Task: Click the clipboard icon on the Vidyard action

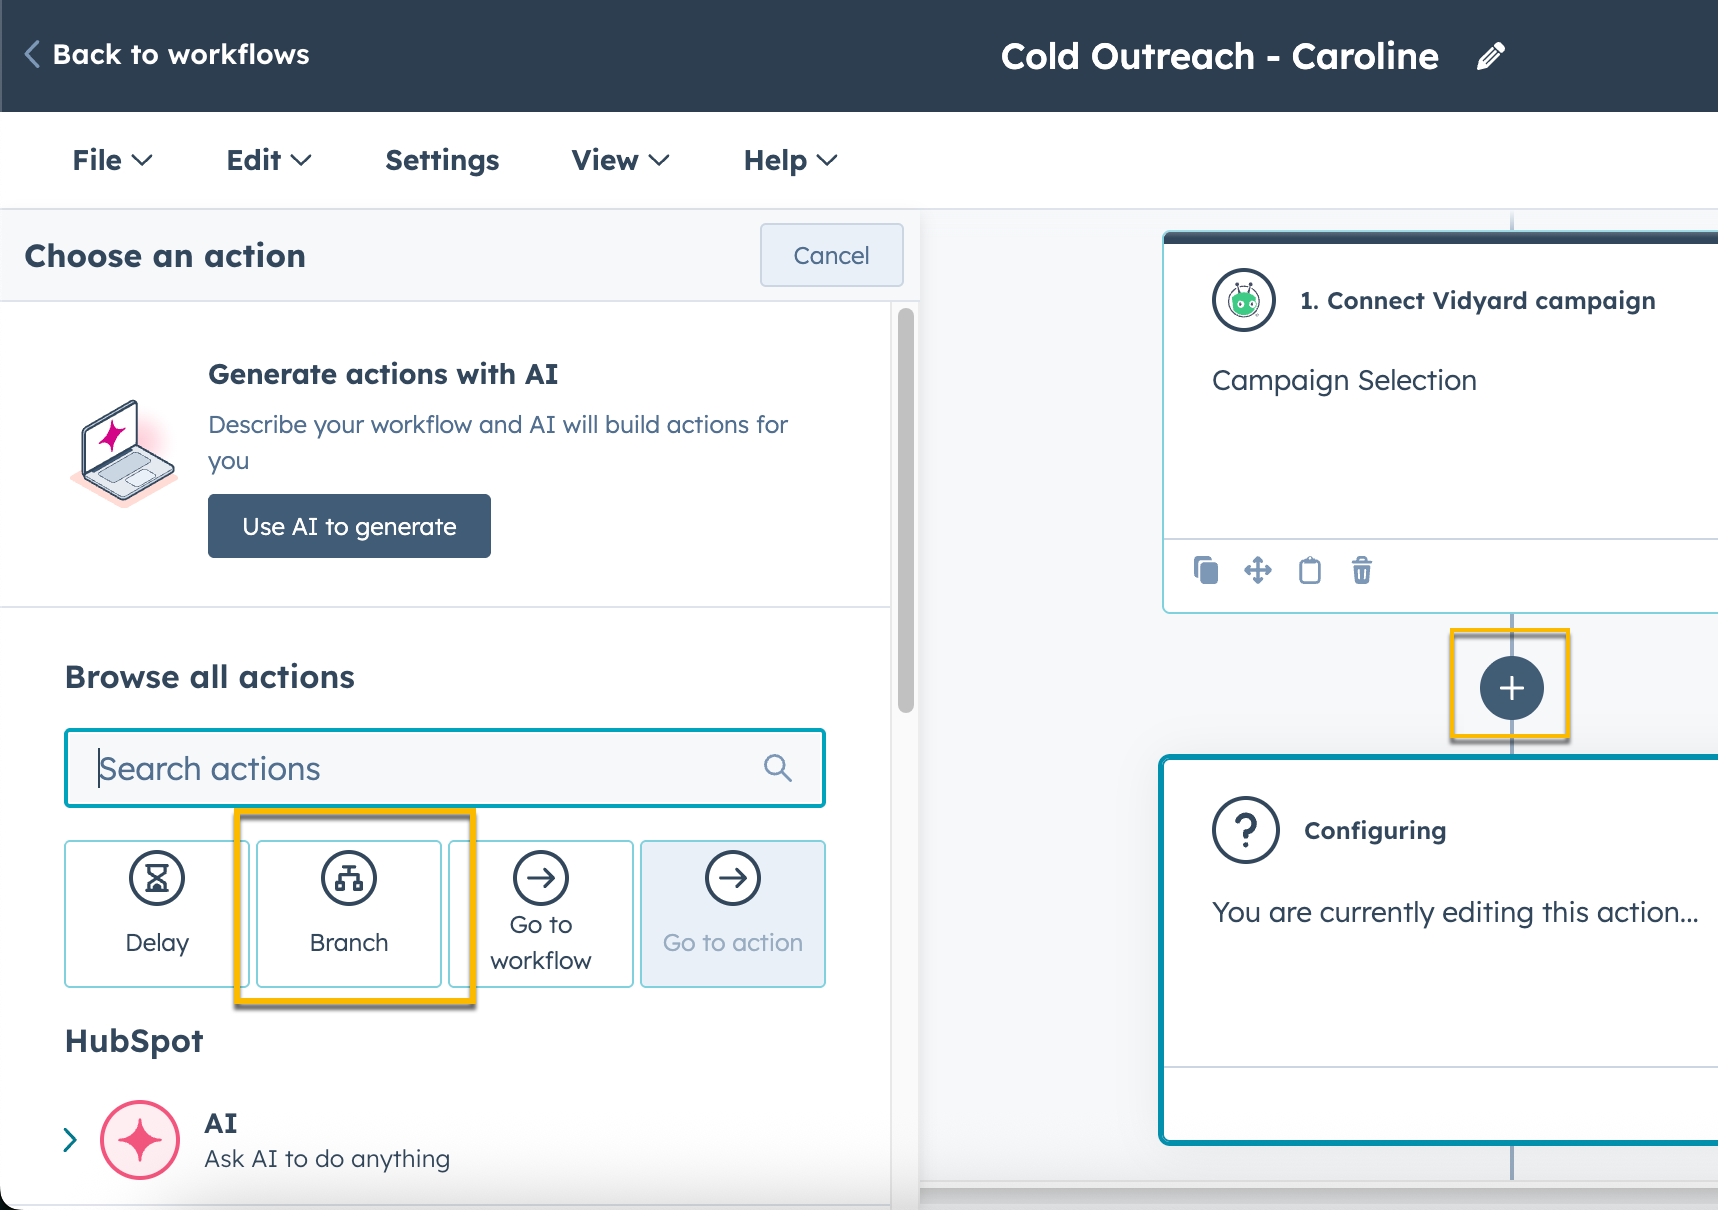Action: (x=1310, y=570)
